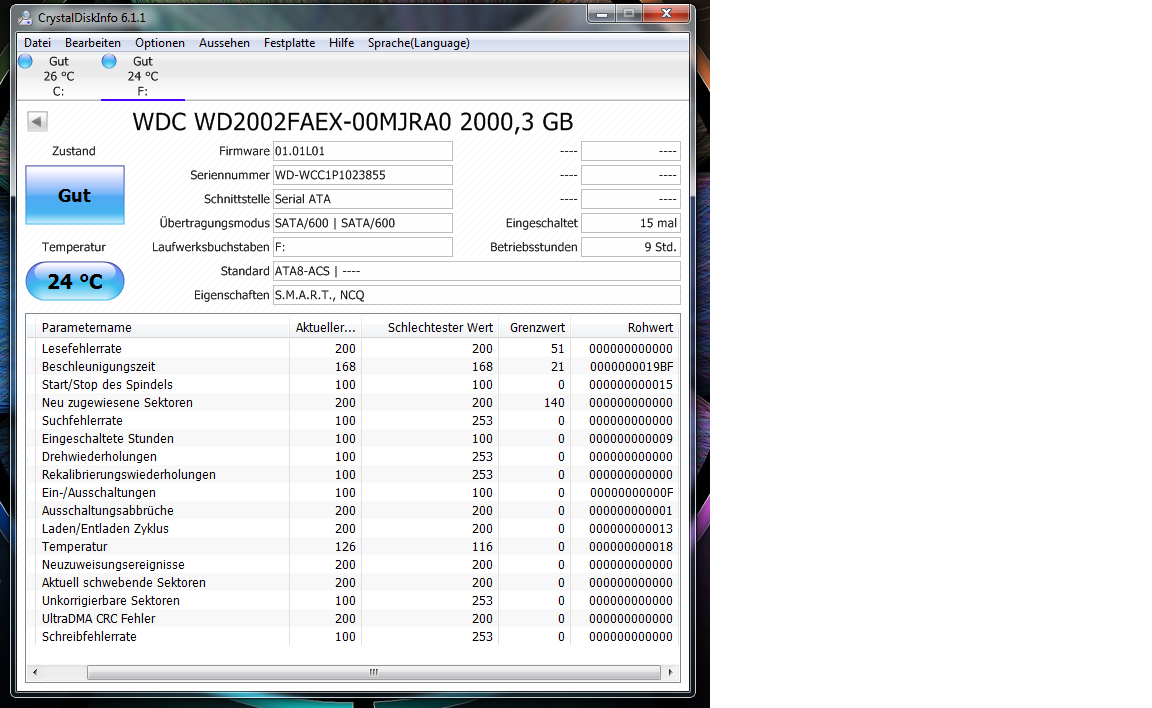Open the Hilfe menu

(341, 43)
